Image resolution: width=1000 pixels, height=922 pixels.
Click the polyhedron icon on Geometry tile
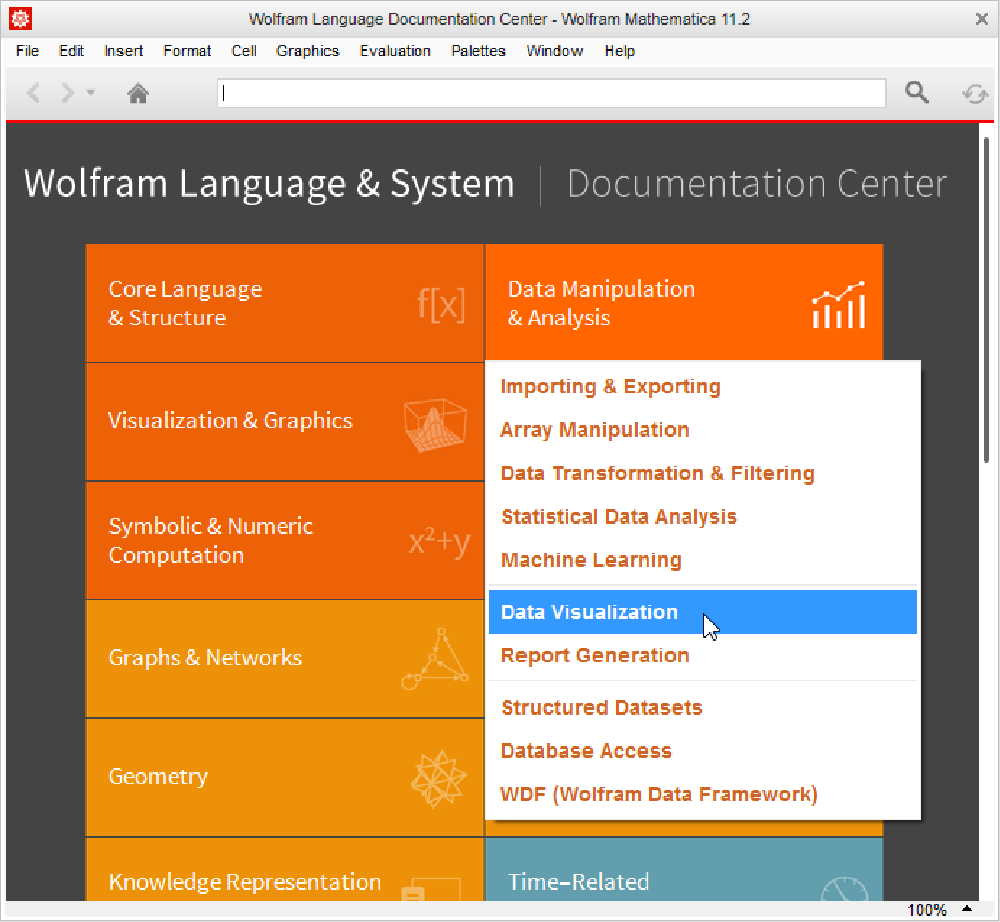coord(438,779)
